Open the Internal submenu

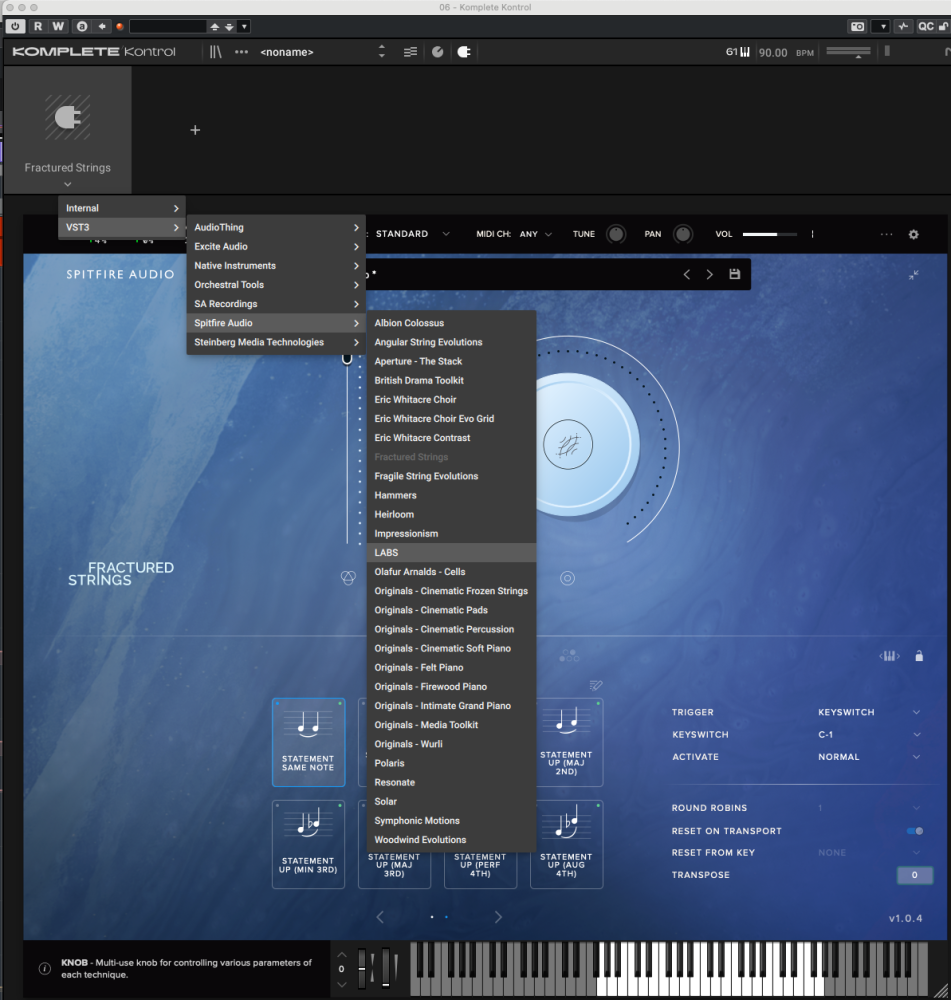pyautogui.click(x=122, y=208)
